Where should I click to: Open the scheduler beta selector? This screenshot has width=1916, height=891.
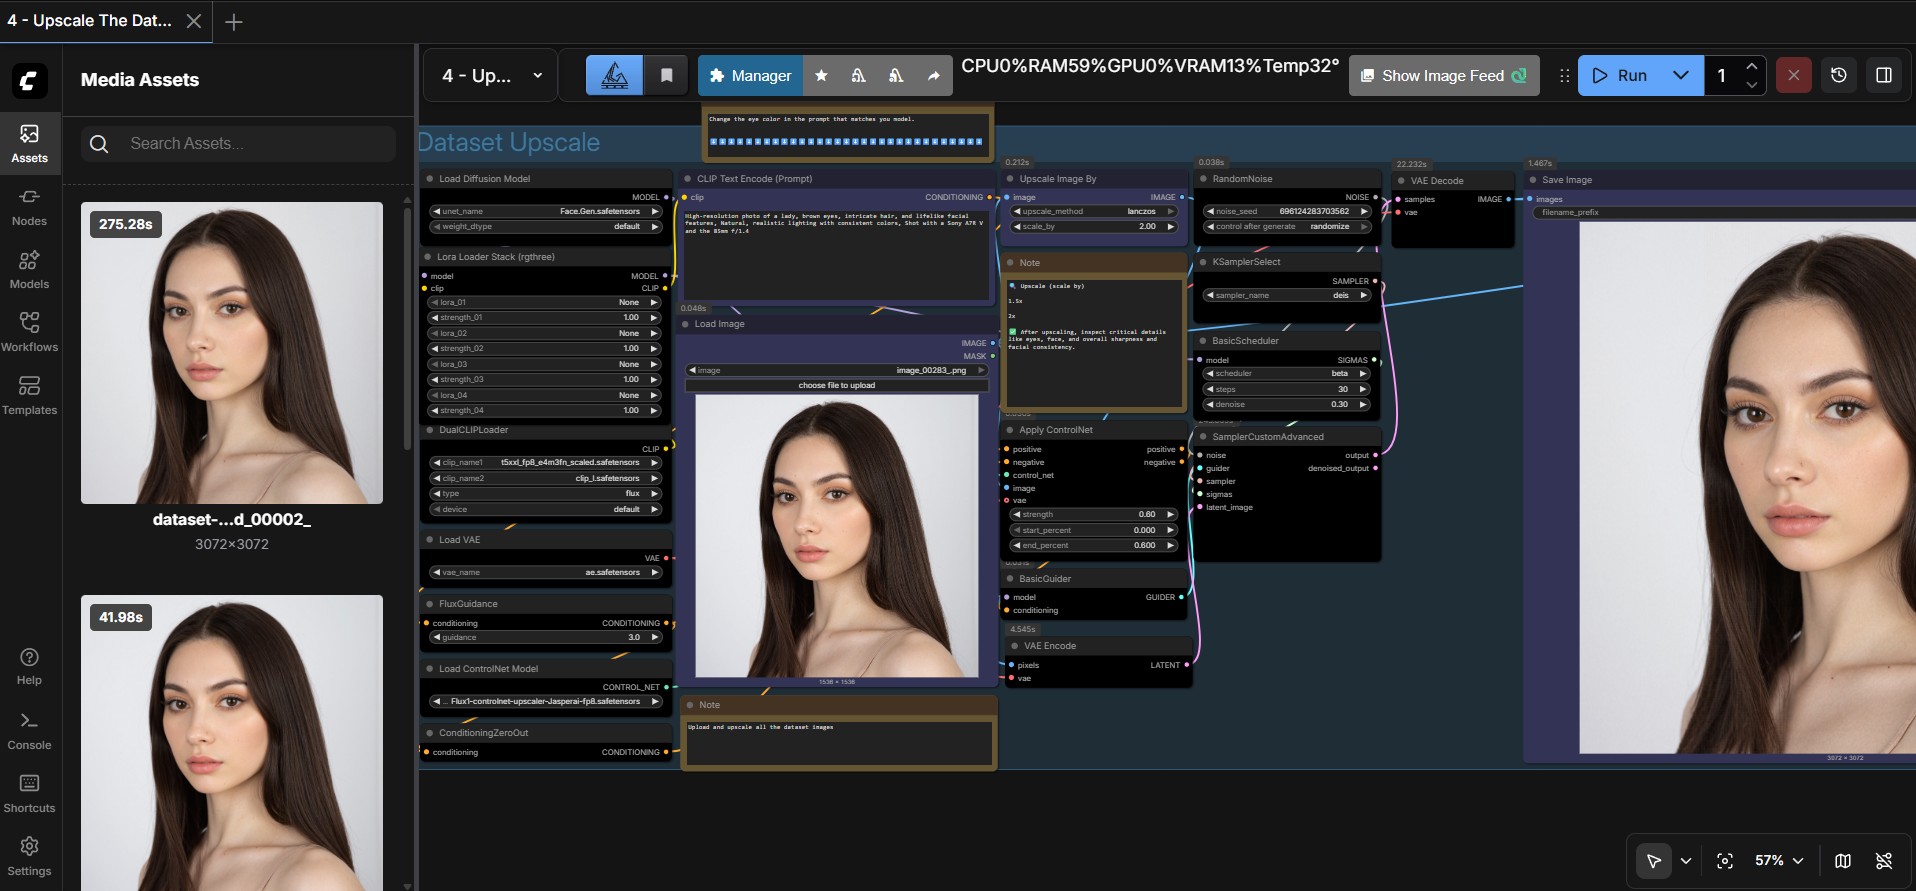click(1287, 373)
